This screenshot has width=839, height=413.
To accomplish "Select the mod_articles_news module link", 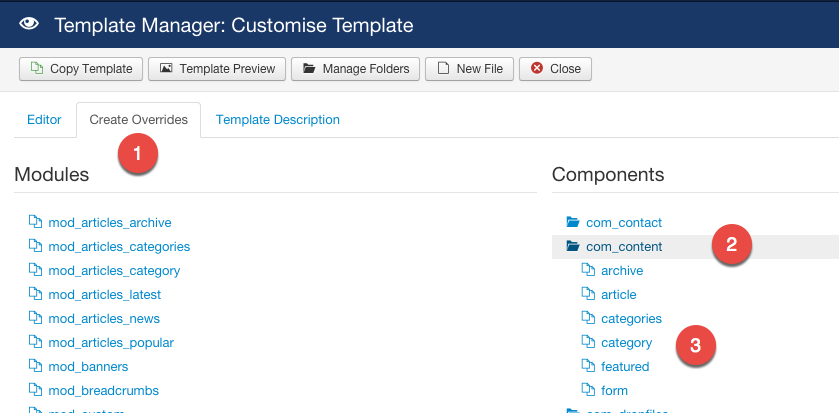I will [x=104, y=319].
